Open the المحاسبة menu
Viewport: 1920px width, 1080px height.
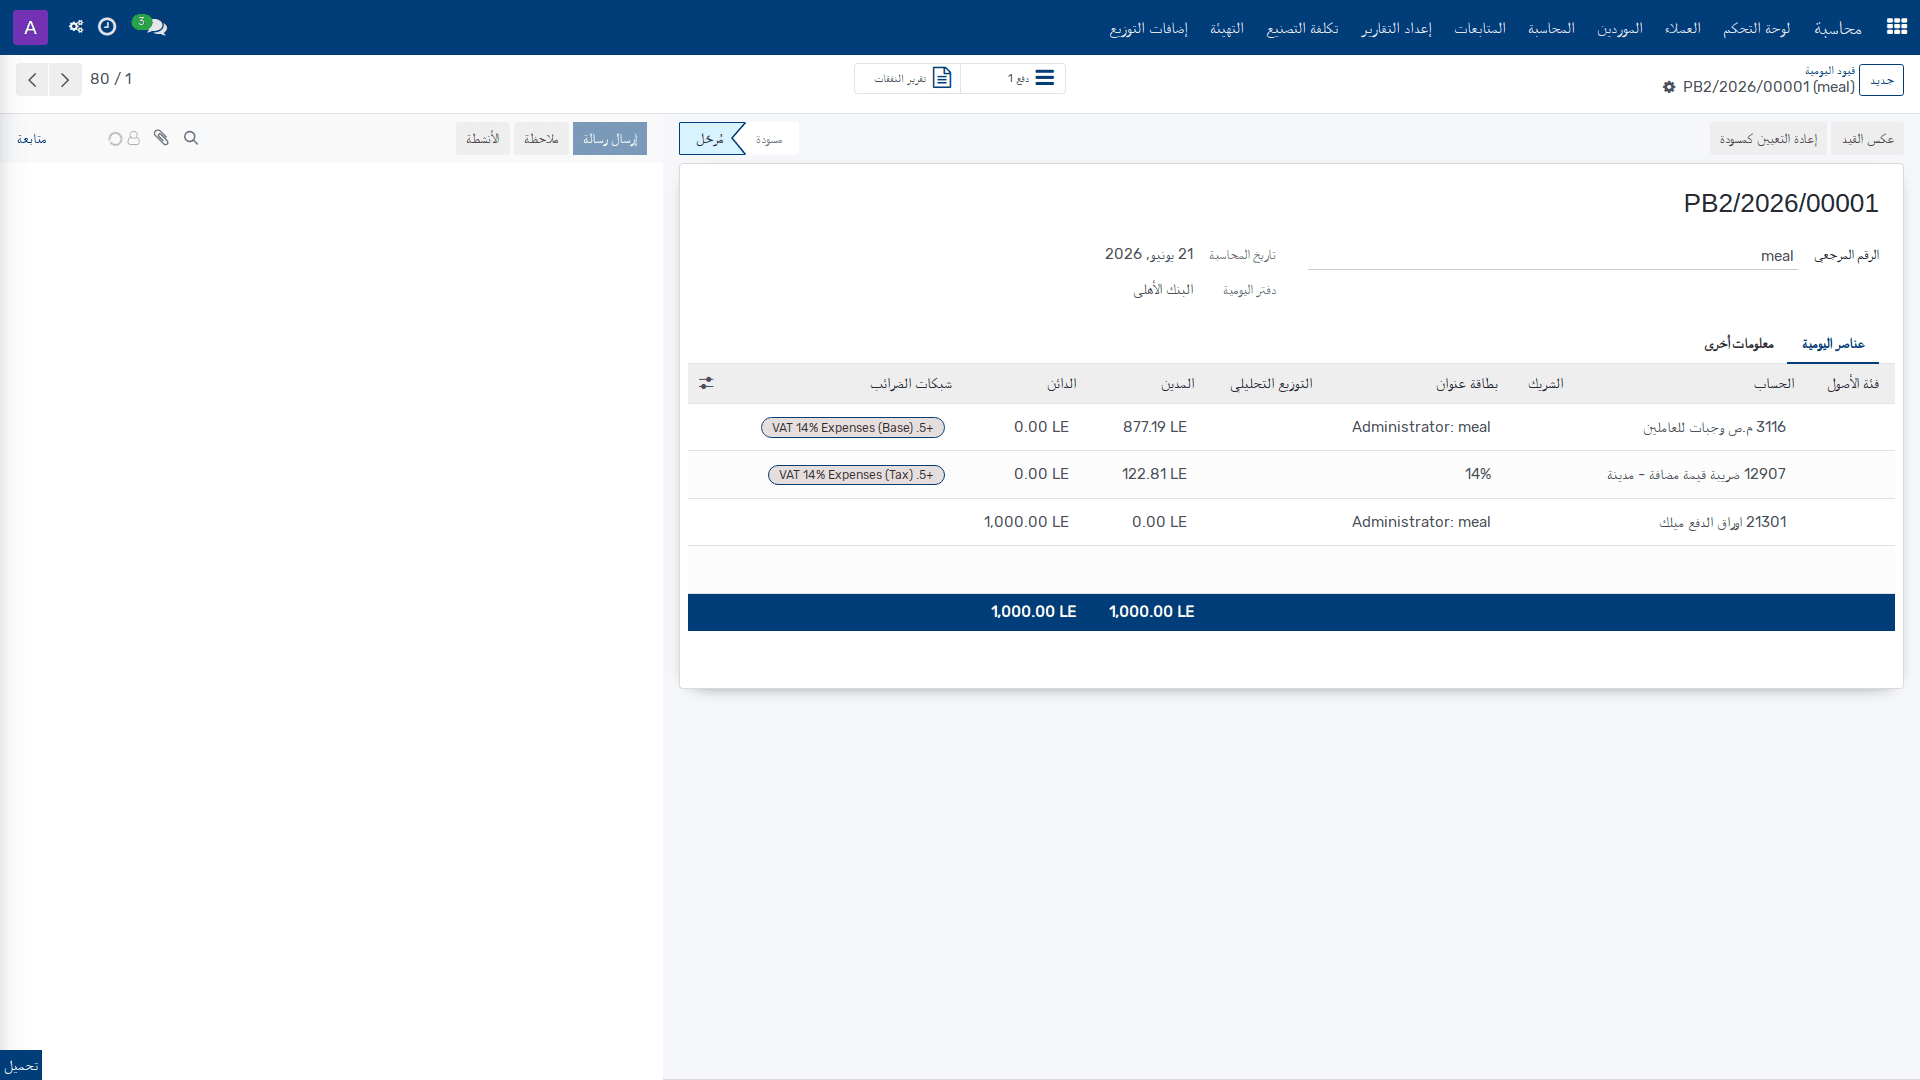1551,28
